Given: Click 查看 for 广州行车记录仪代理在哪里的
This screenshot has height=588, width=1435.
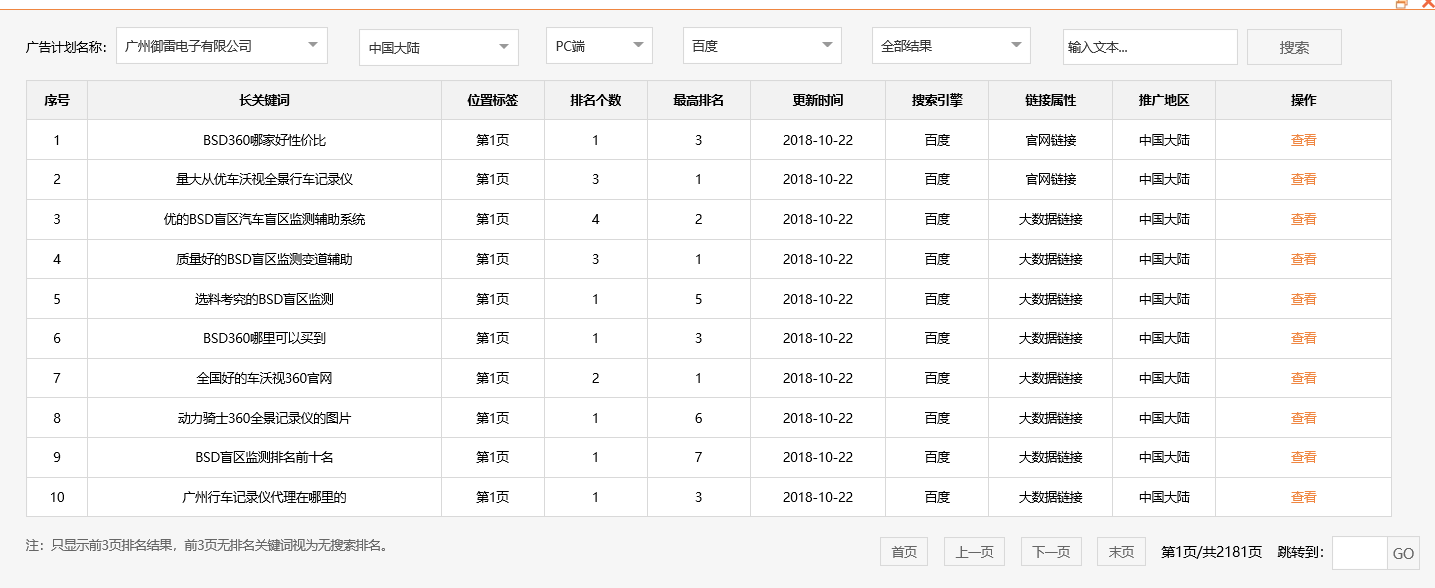Looking at the screenshot, I should coord(1304,497).
